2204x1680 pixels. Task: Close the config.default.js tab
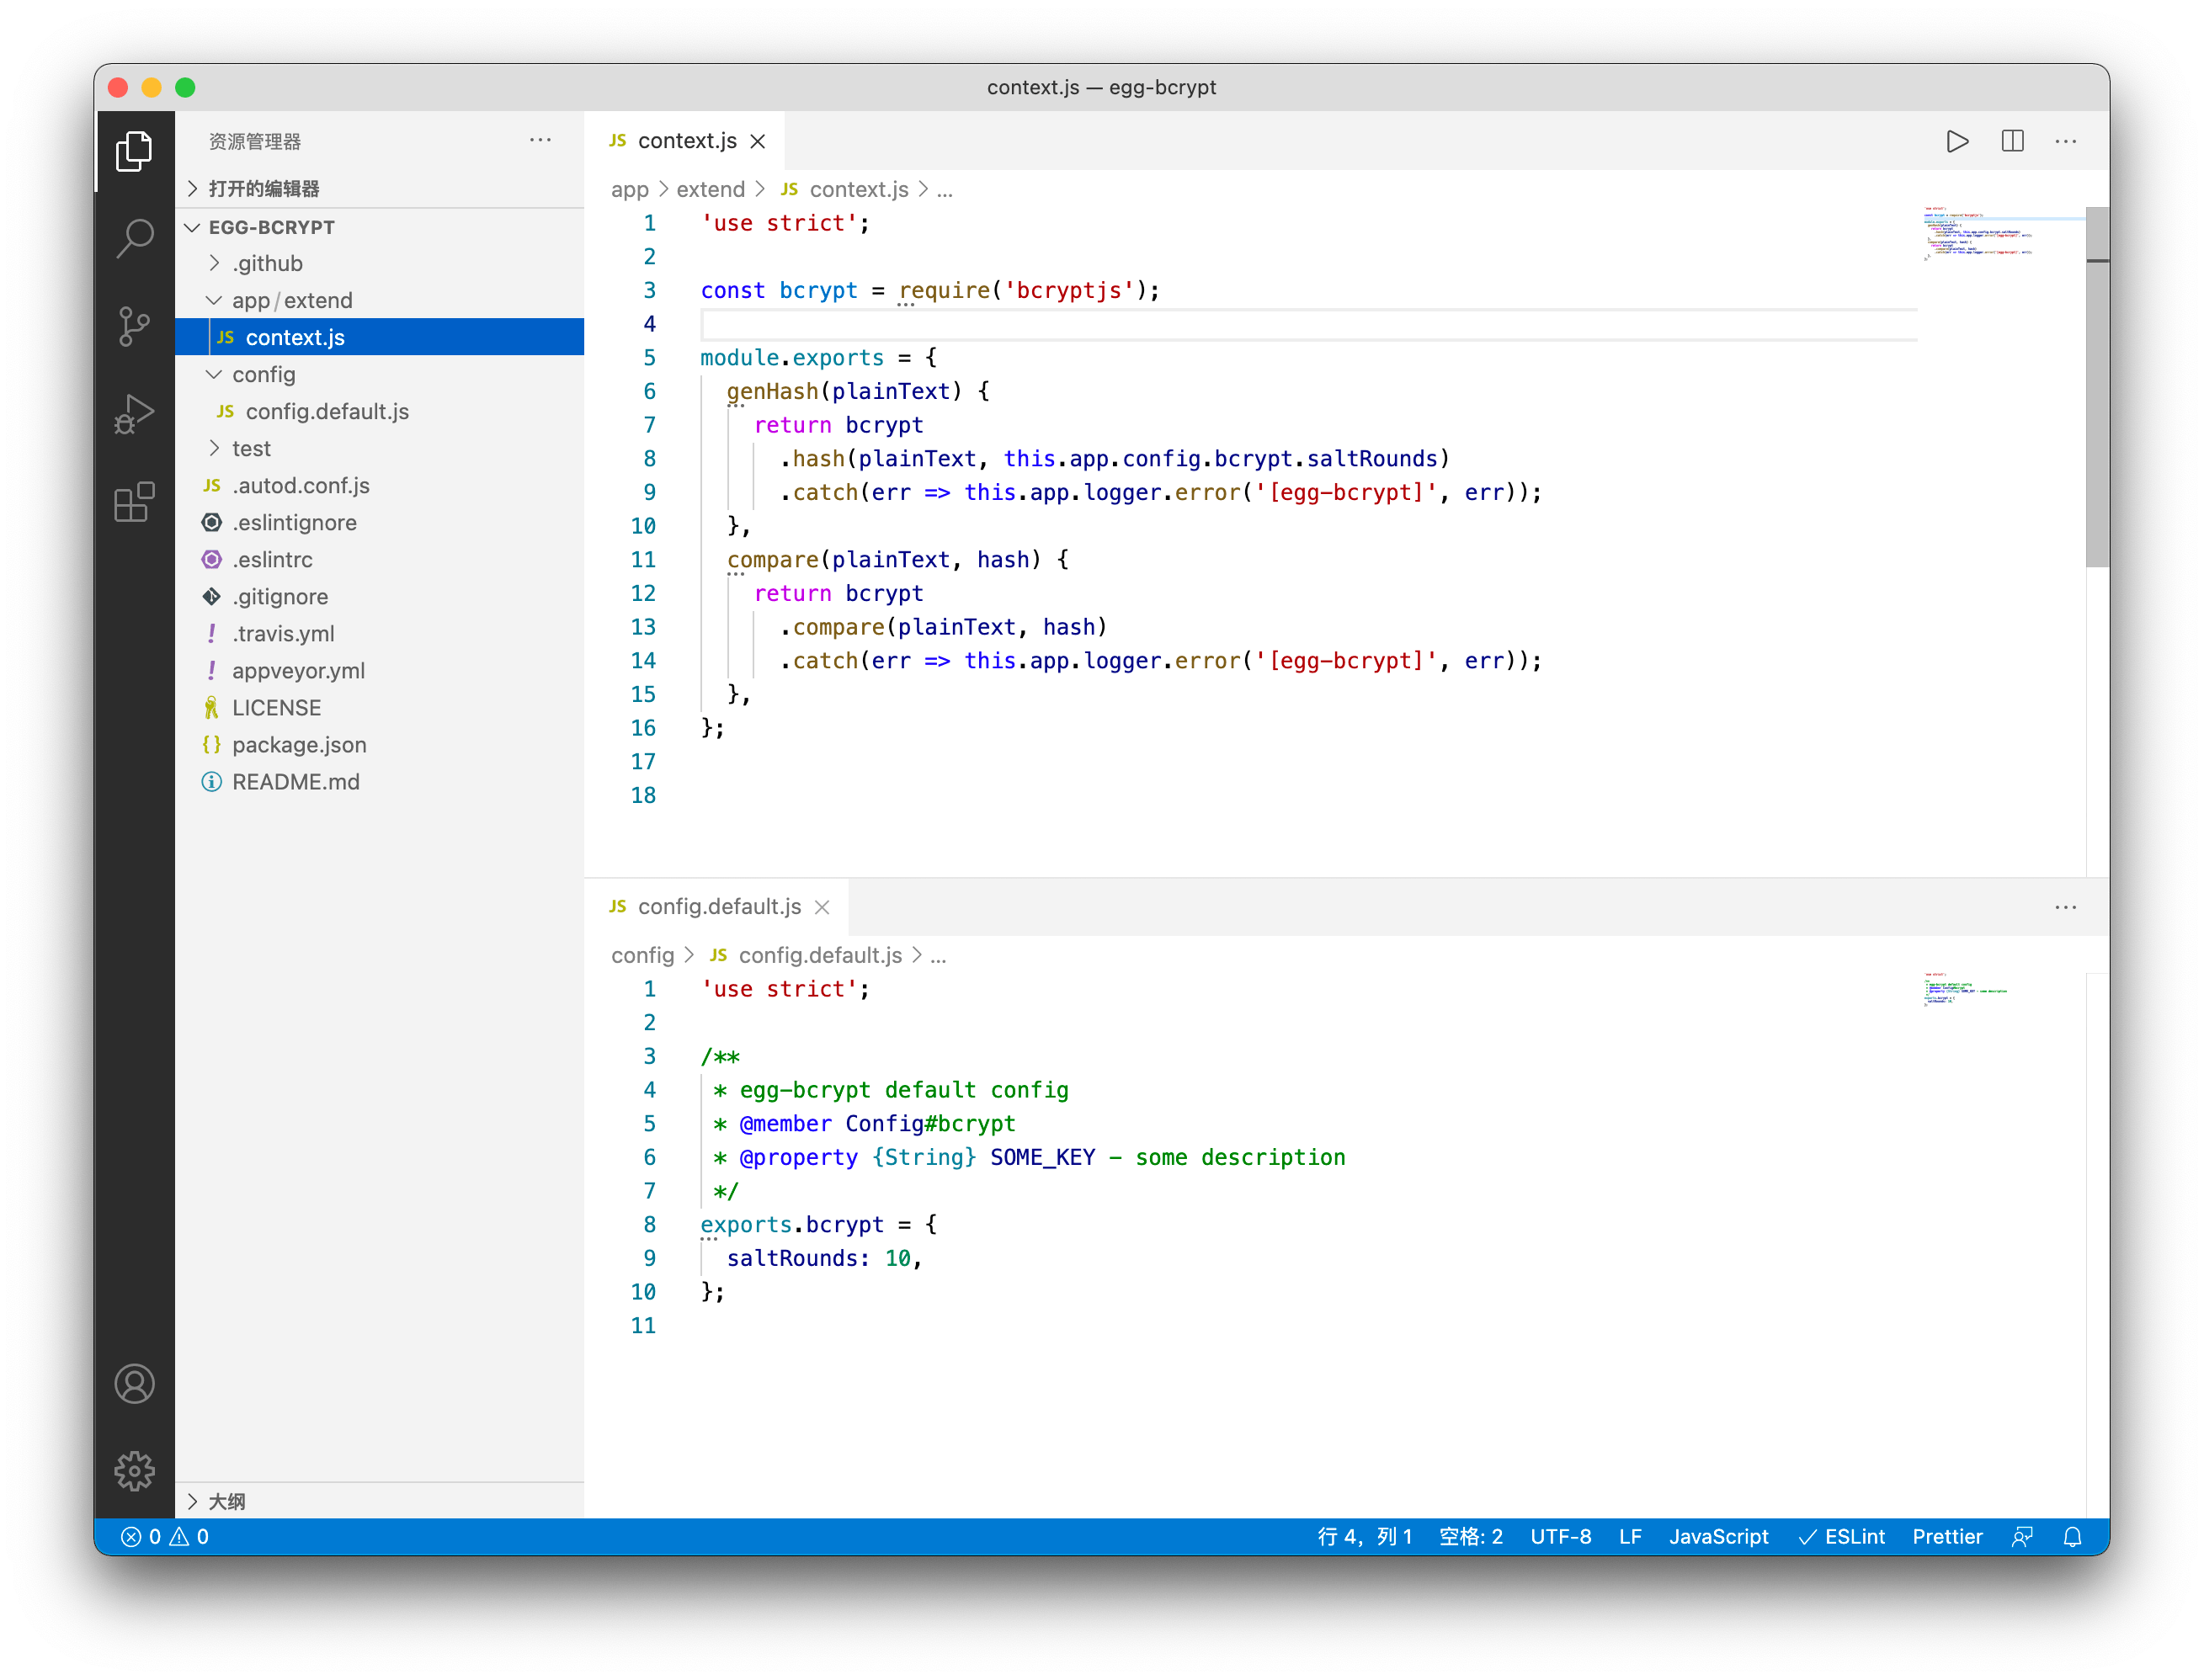point(822,907)
